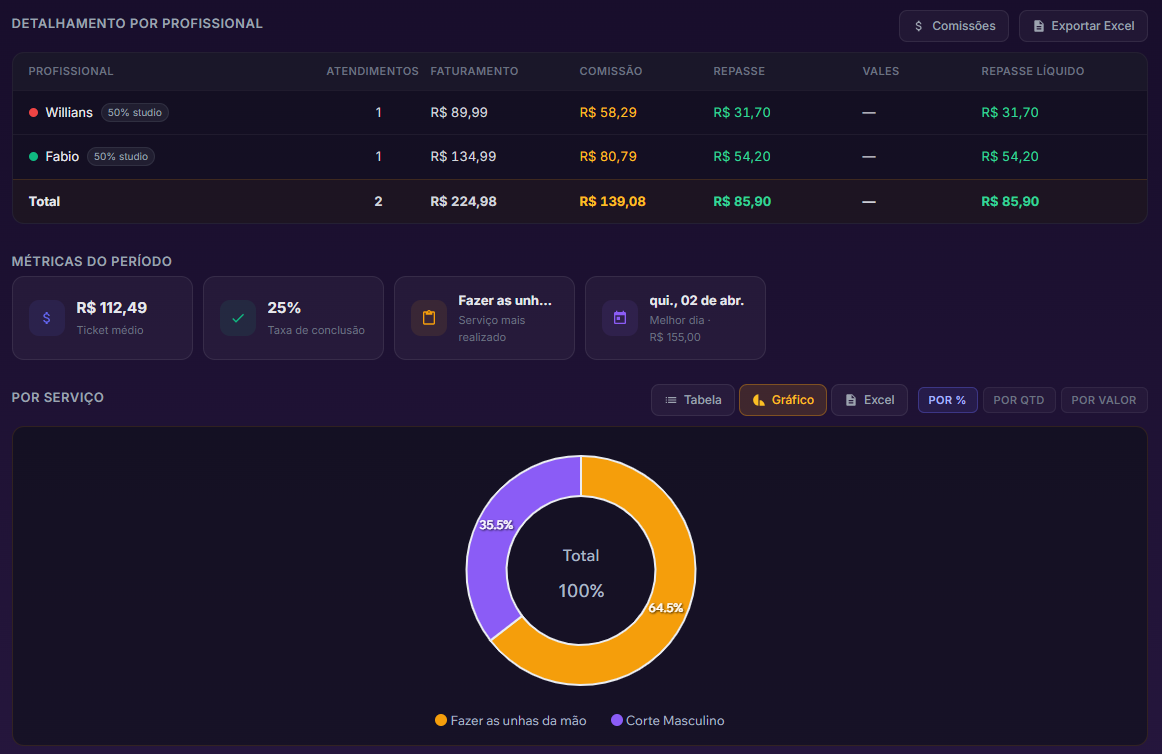This screenshot has width=1162, height=754.
Task: Click the calendar icon on Melhor dia card
Action: click(620, 318)
